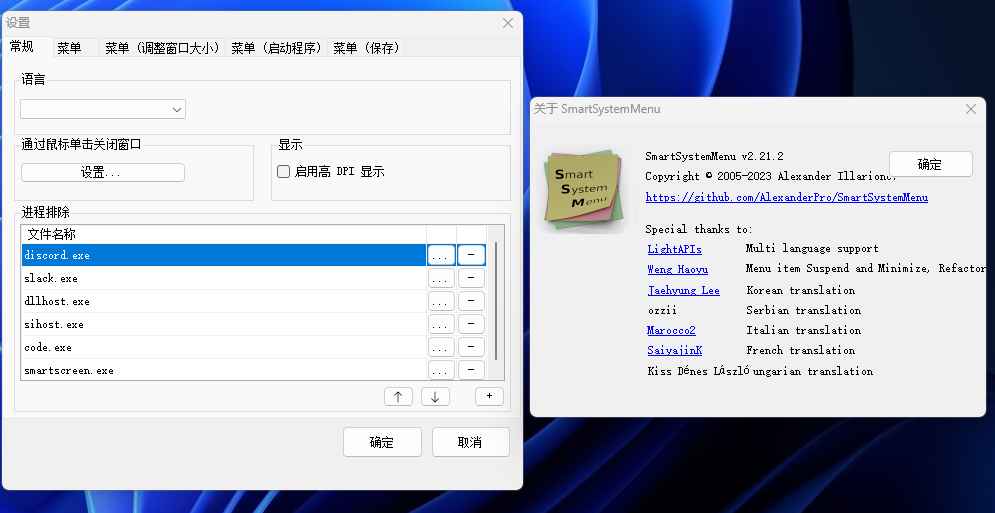The height and width of the screenshot is (513, 995).
Task: Open the LightAPIs contributor link
Action: 674,249
